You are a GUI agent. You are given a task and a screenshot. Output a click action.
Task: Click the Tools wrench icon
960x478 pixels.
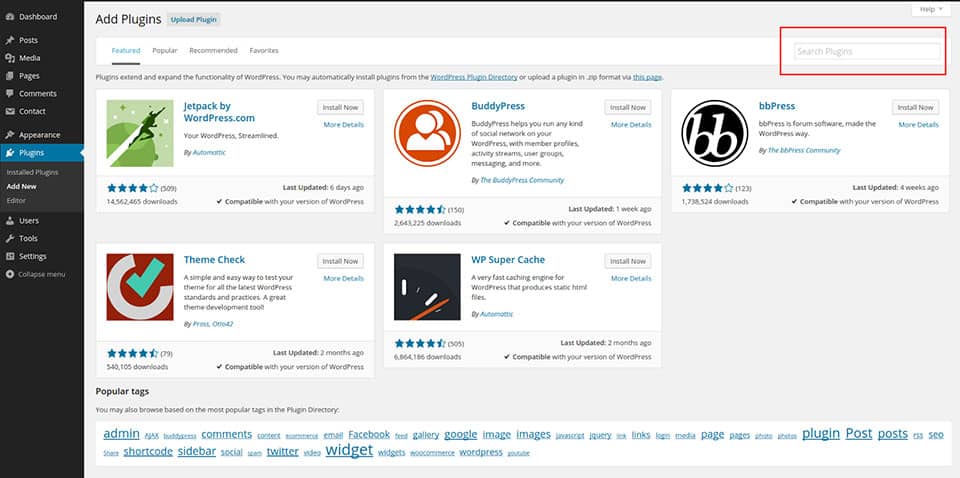pos(9,239)
